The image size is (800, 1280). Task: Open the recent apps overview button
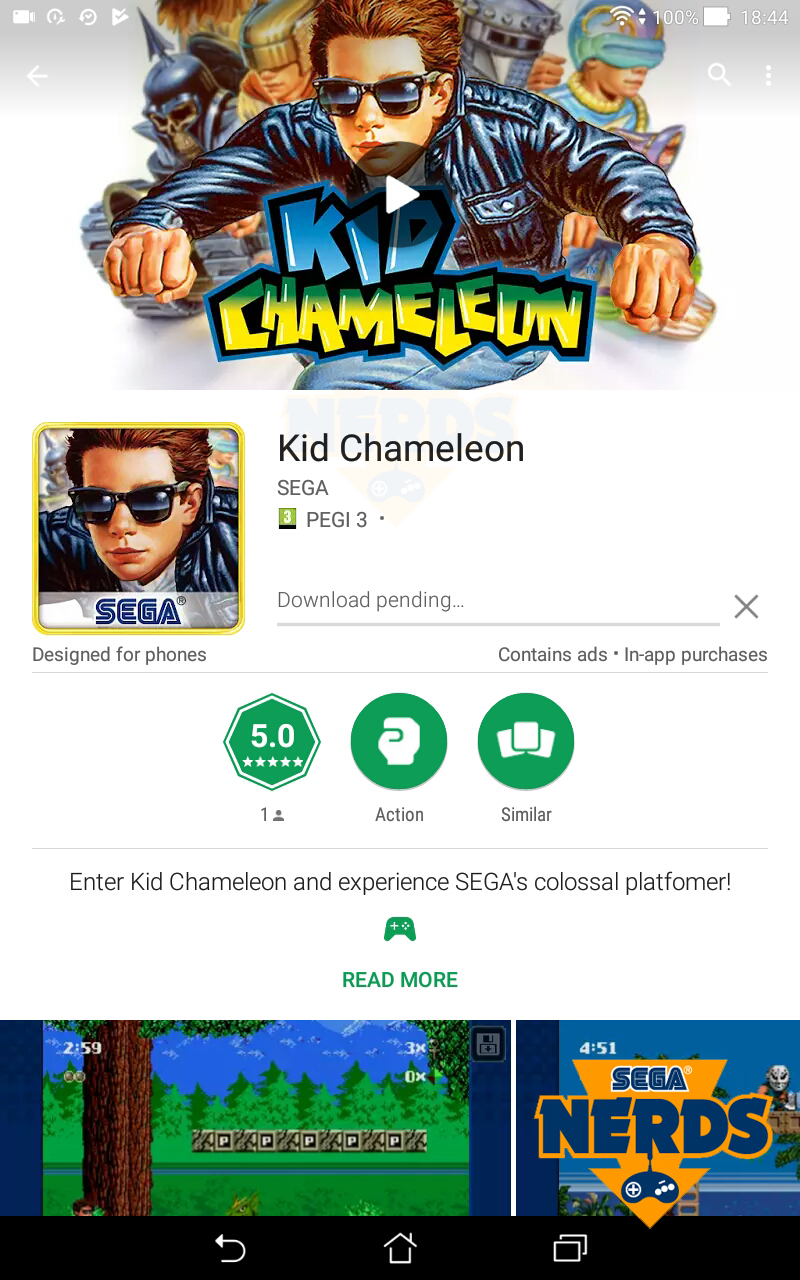[x=570, y=1248]
